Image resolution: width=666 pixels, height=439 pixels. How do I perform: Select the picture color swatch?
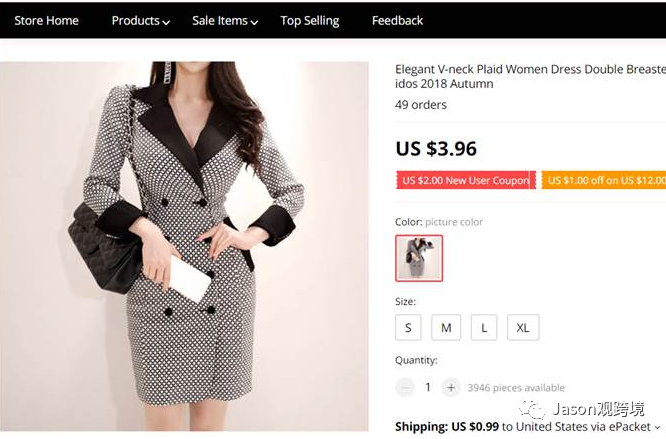point(419,258)
